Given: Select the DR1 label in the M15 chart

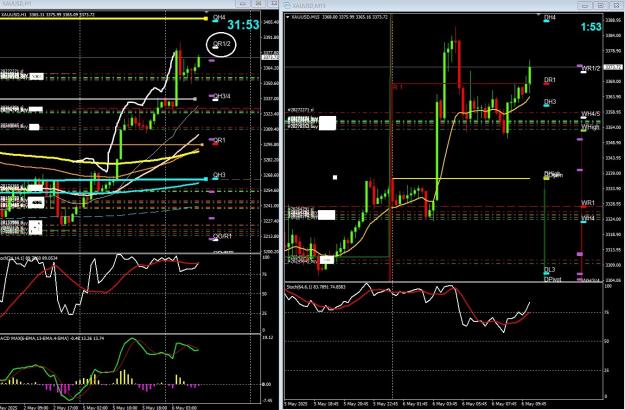Looking at the screenshot, I should pyautogui.click(x=550, y=80).
